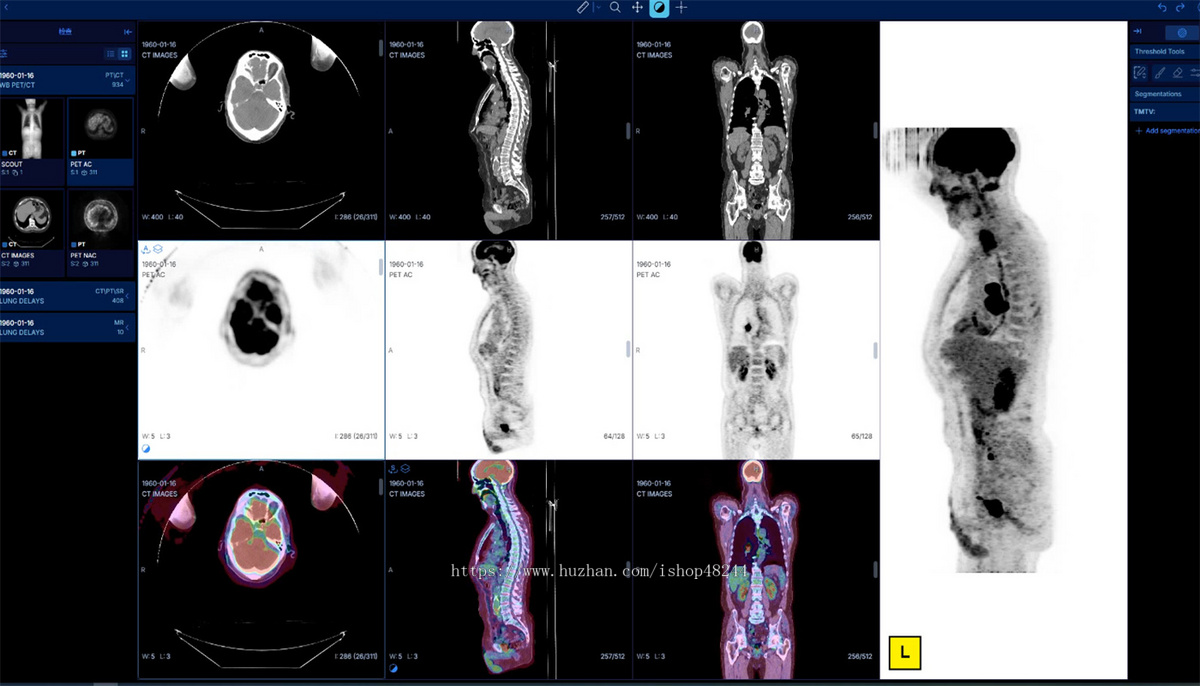Collapse the left study panel
The image size is (1200, 686).
tap(127, 32)
